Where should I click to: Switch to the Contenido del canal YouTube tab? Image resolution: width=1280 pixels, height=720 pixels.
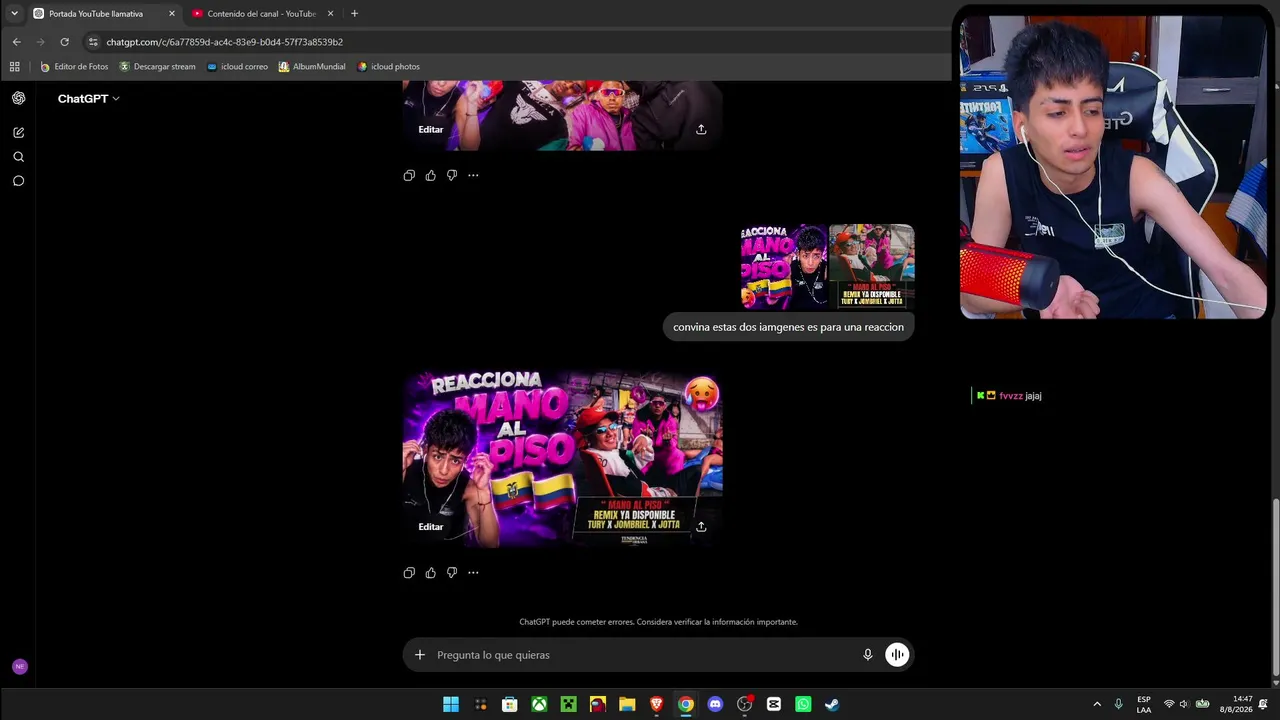pyautogui.click(x=261, y=14)
